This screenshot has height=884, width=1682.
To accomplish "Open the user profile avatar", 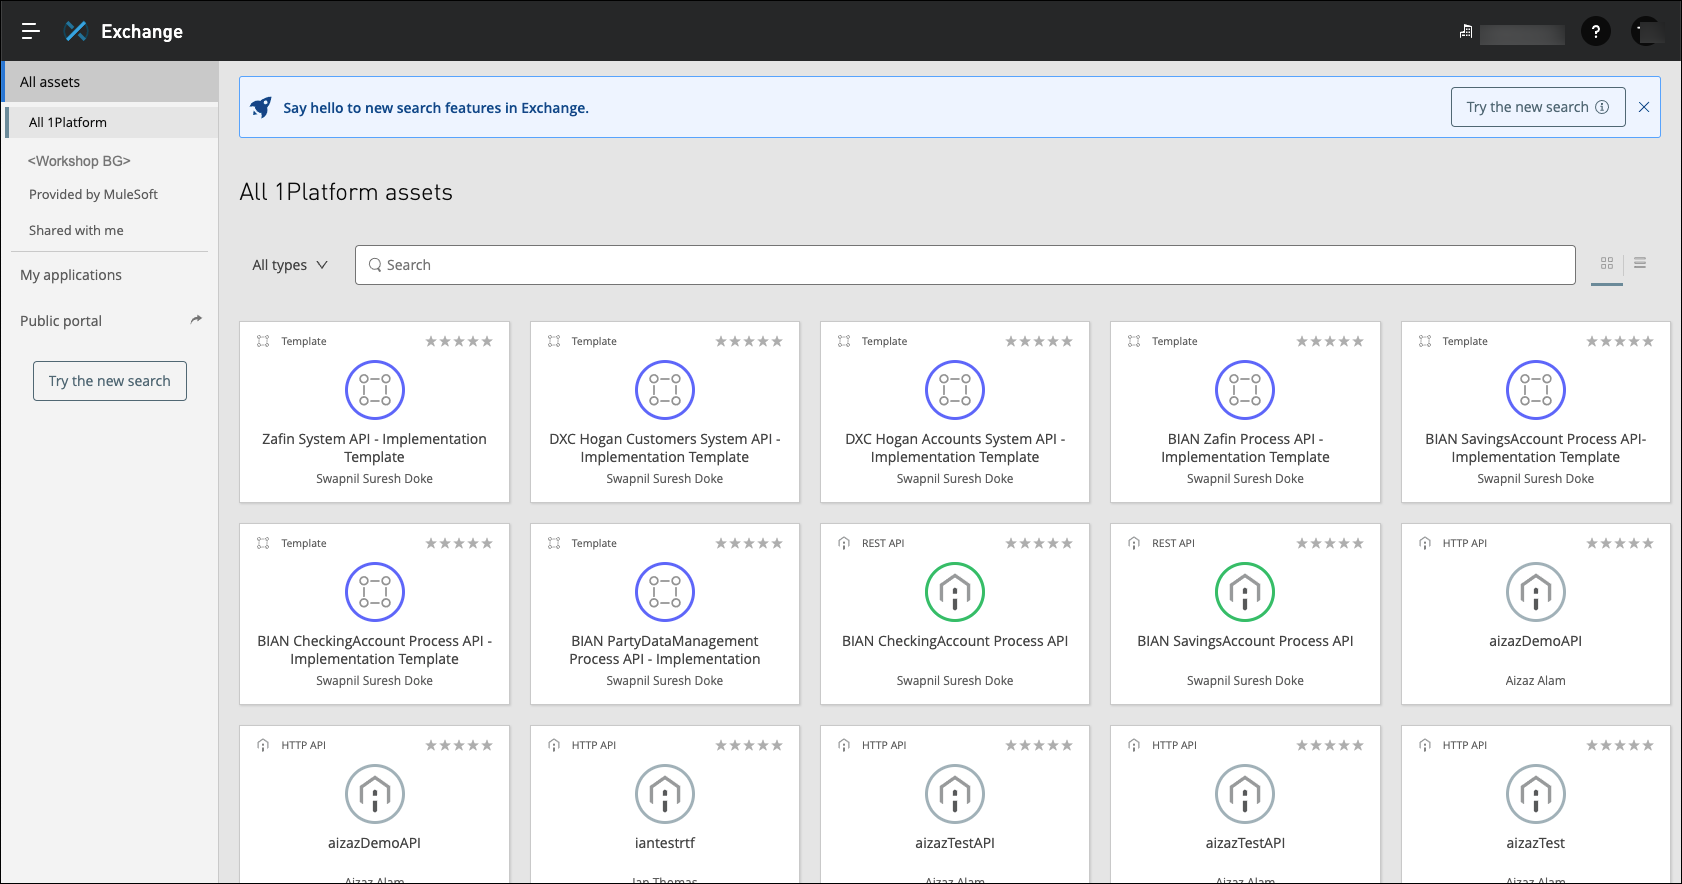I will pyautogui.click(x=1646, y=32).
